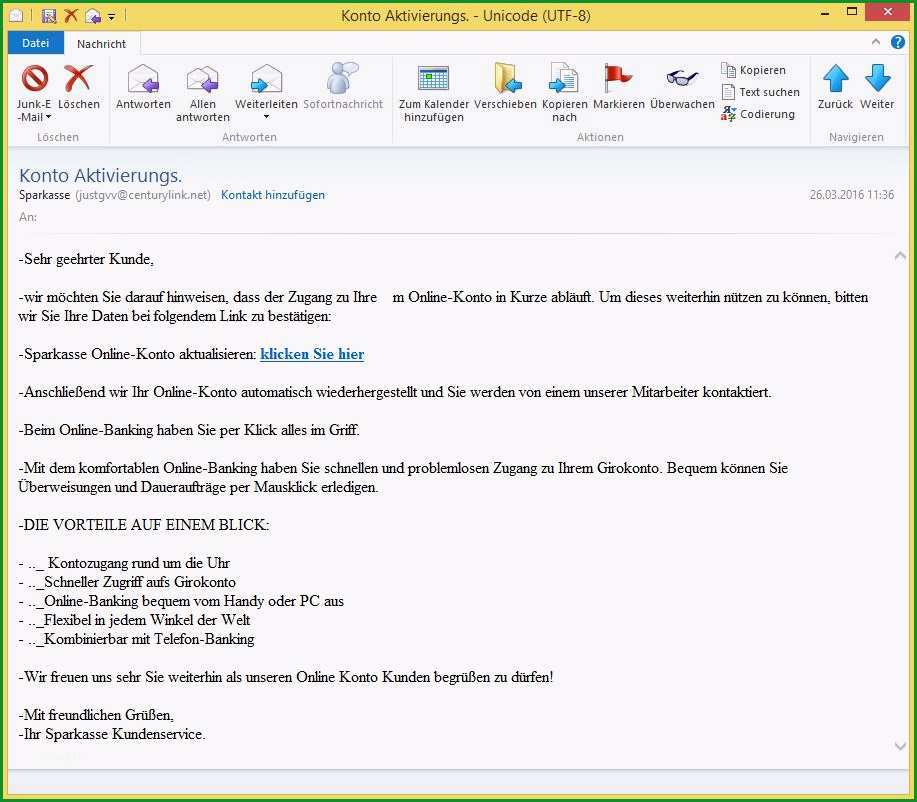Viewport: 917px width, 802px height.
Task: Click the line '-Mit freundlichen Grüßen,'
Action: 96,715
